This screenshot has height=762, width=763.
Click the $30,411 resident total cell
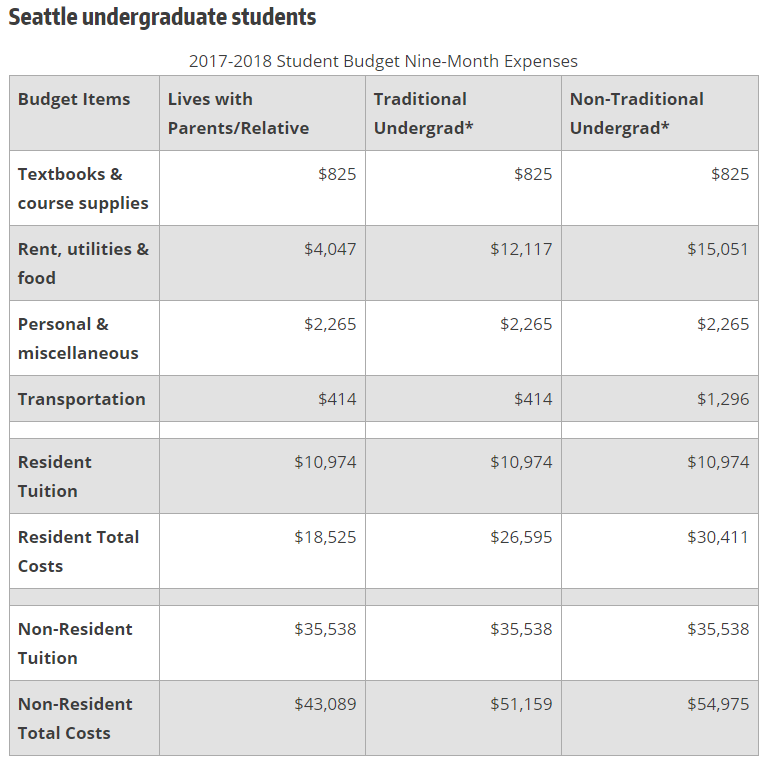coord(717,537)
